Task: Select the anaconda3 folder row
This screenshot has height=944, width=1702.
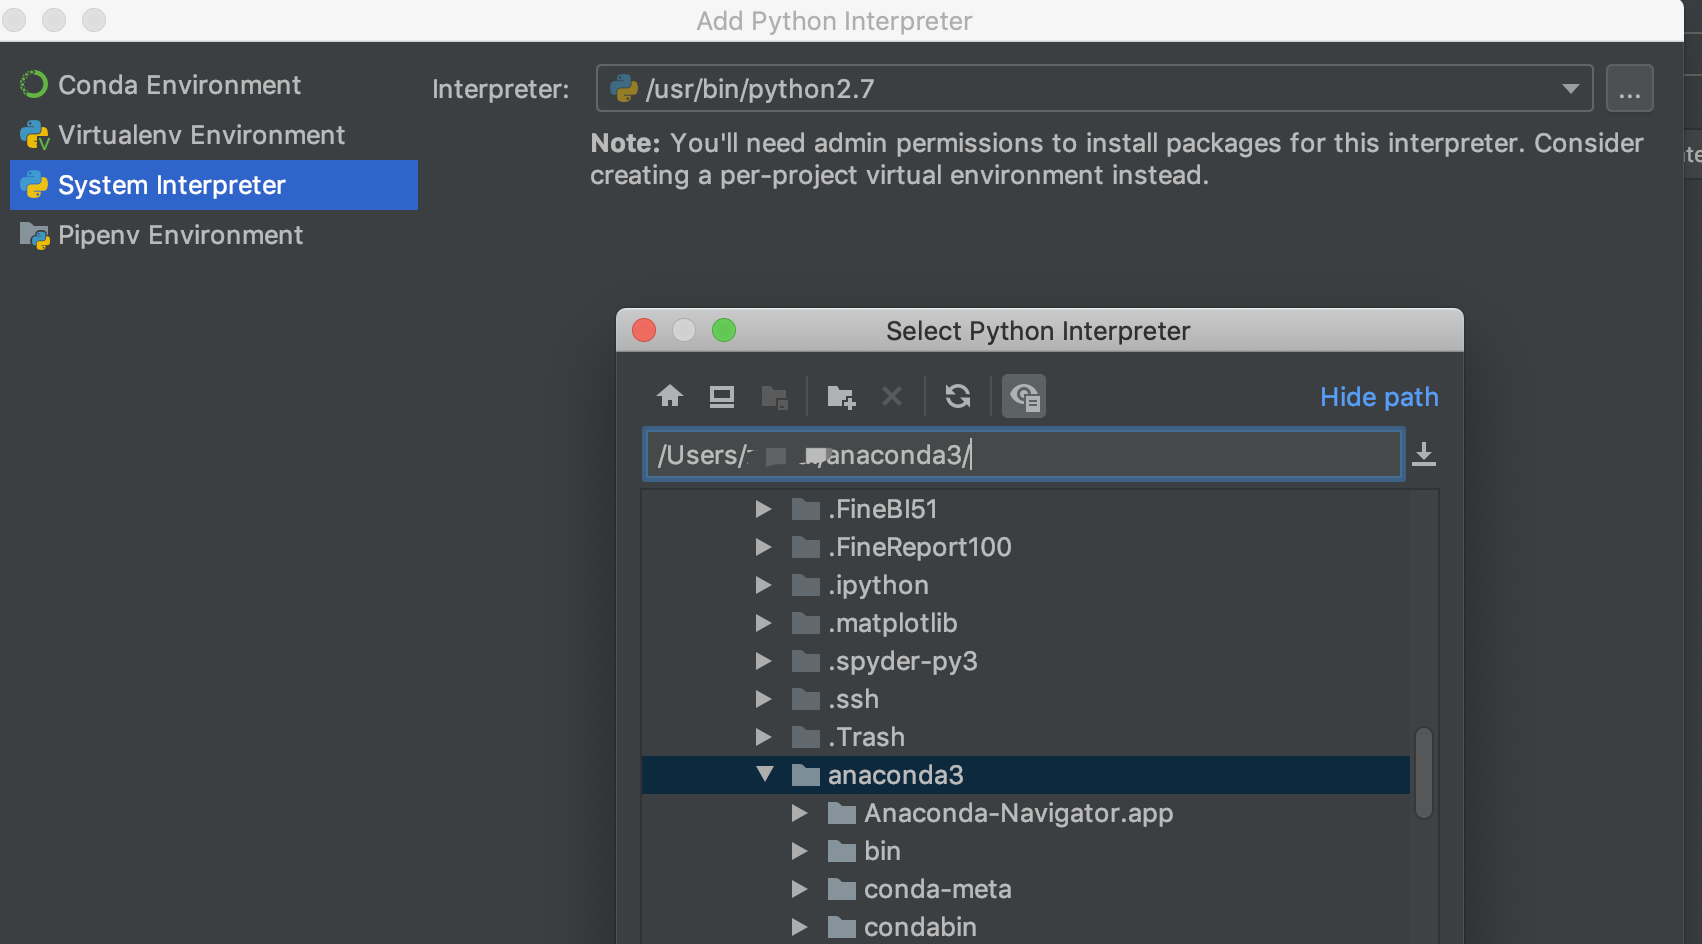Action: (1025, 775)
